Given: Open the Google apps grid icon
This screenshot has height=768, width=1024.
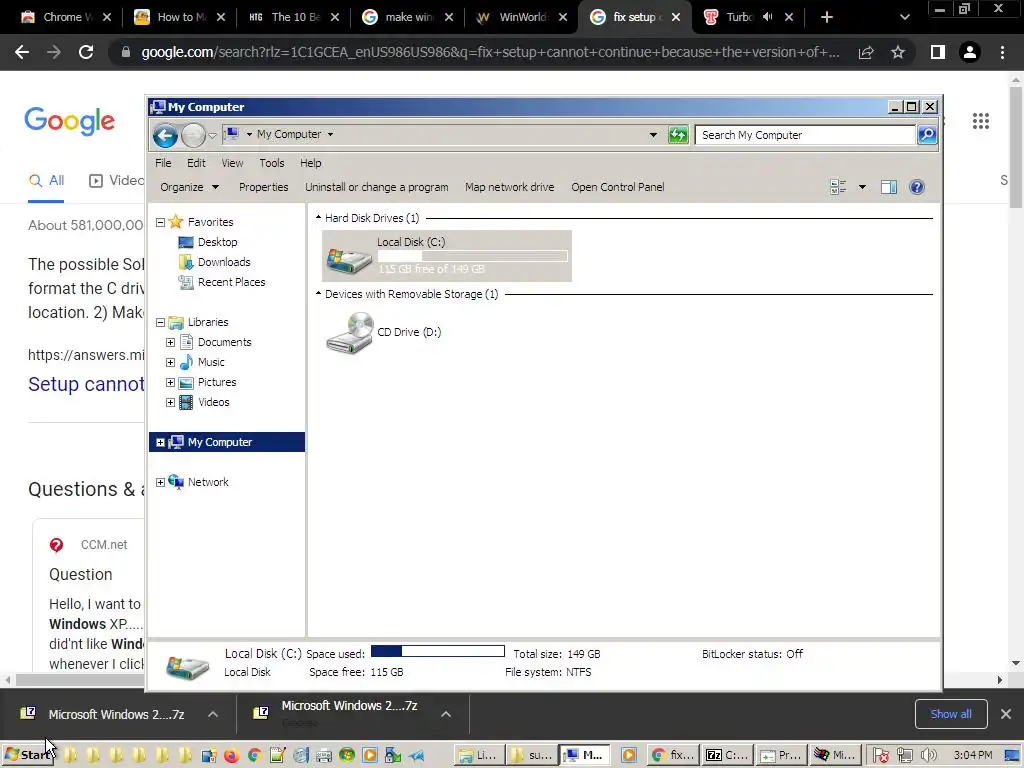Looking at the screenshot, I should tap(980, 121).
